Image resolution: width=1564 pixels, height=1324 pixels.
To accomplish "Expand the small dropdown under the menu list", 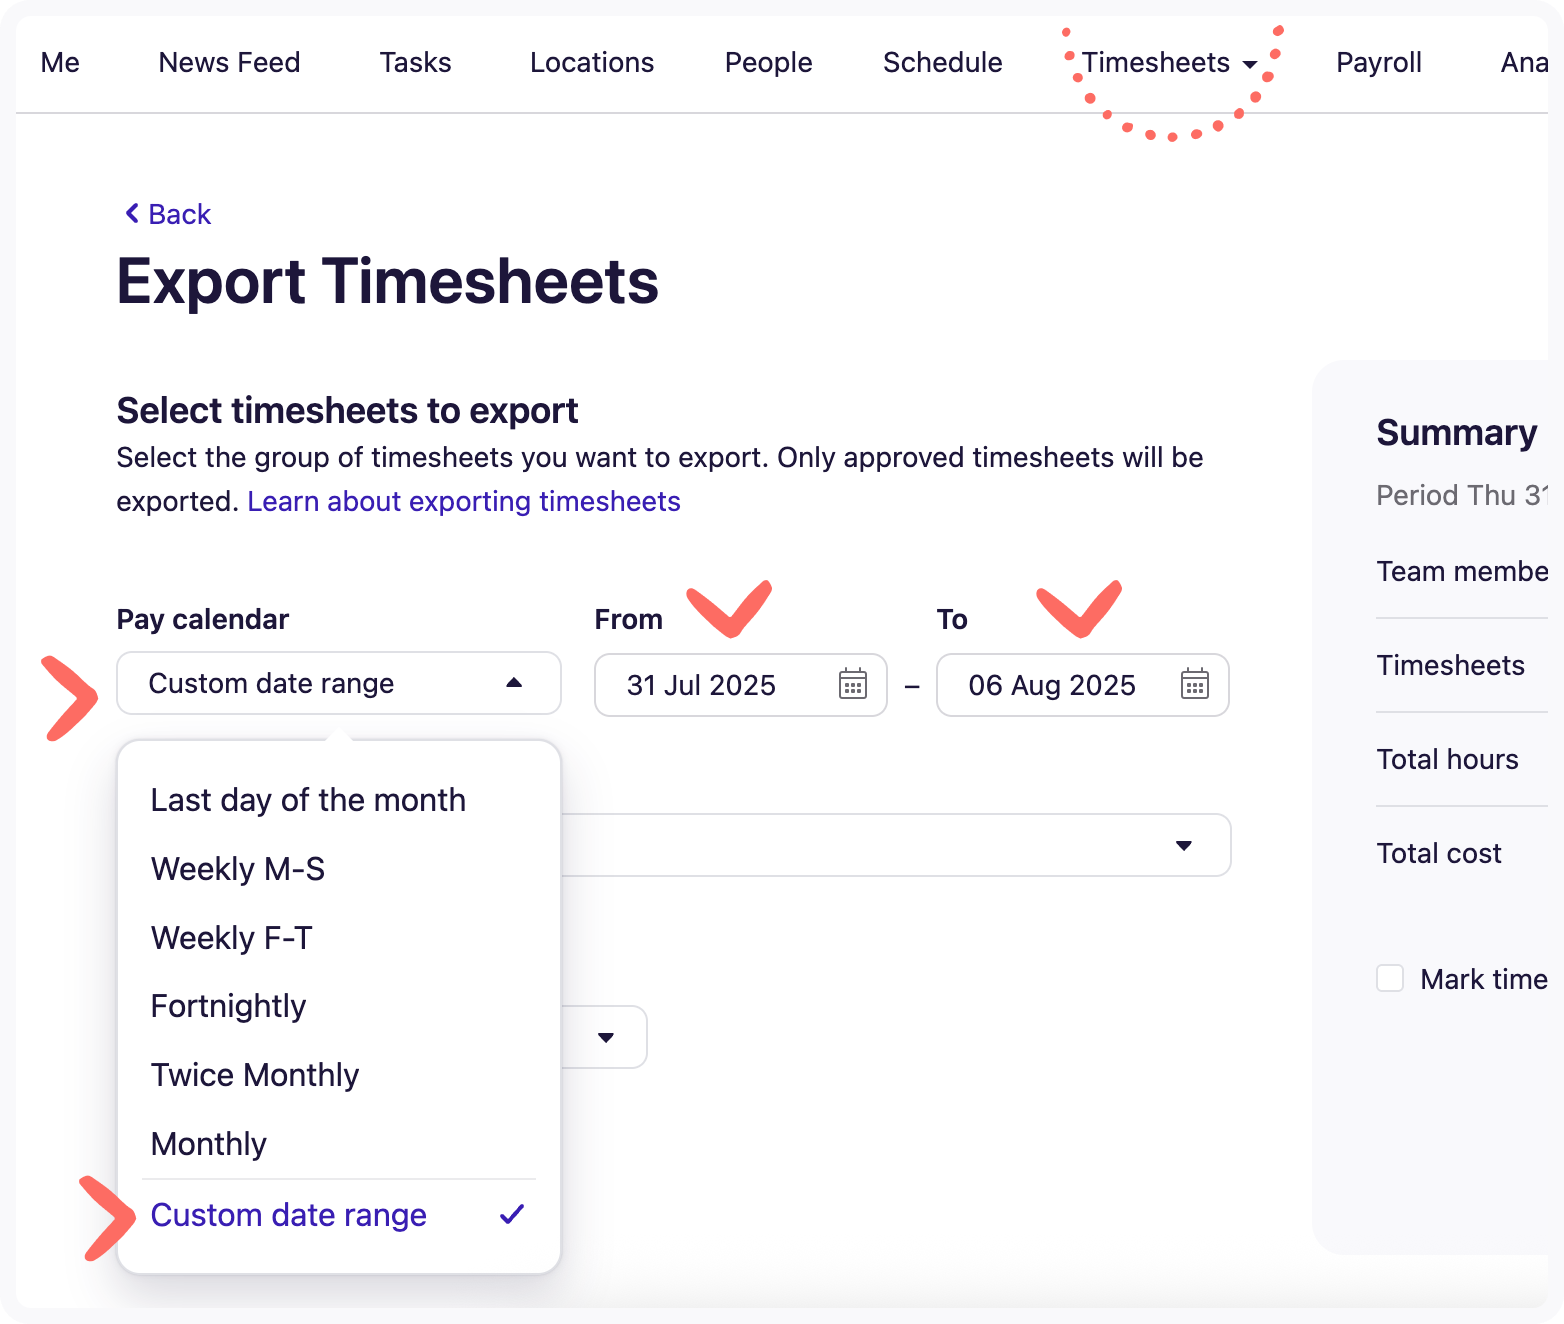I will point(606,1037).
